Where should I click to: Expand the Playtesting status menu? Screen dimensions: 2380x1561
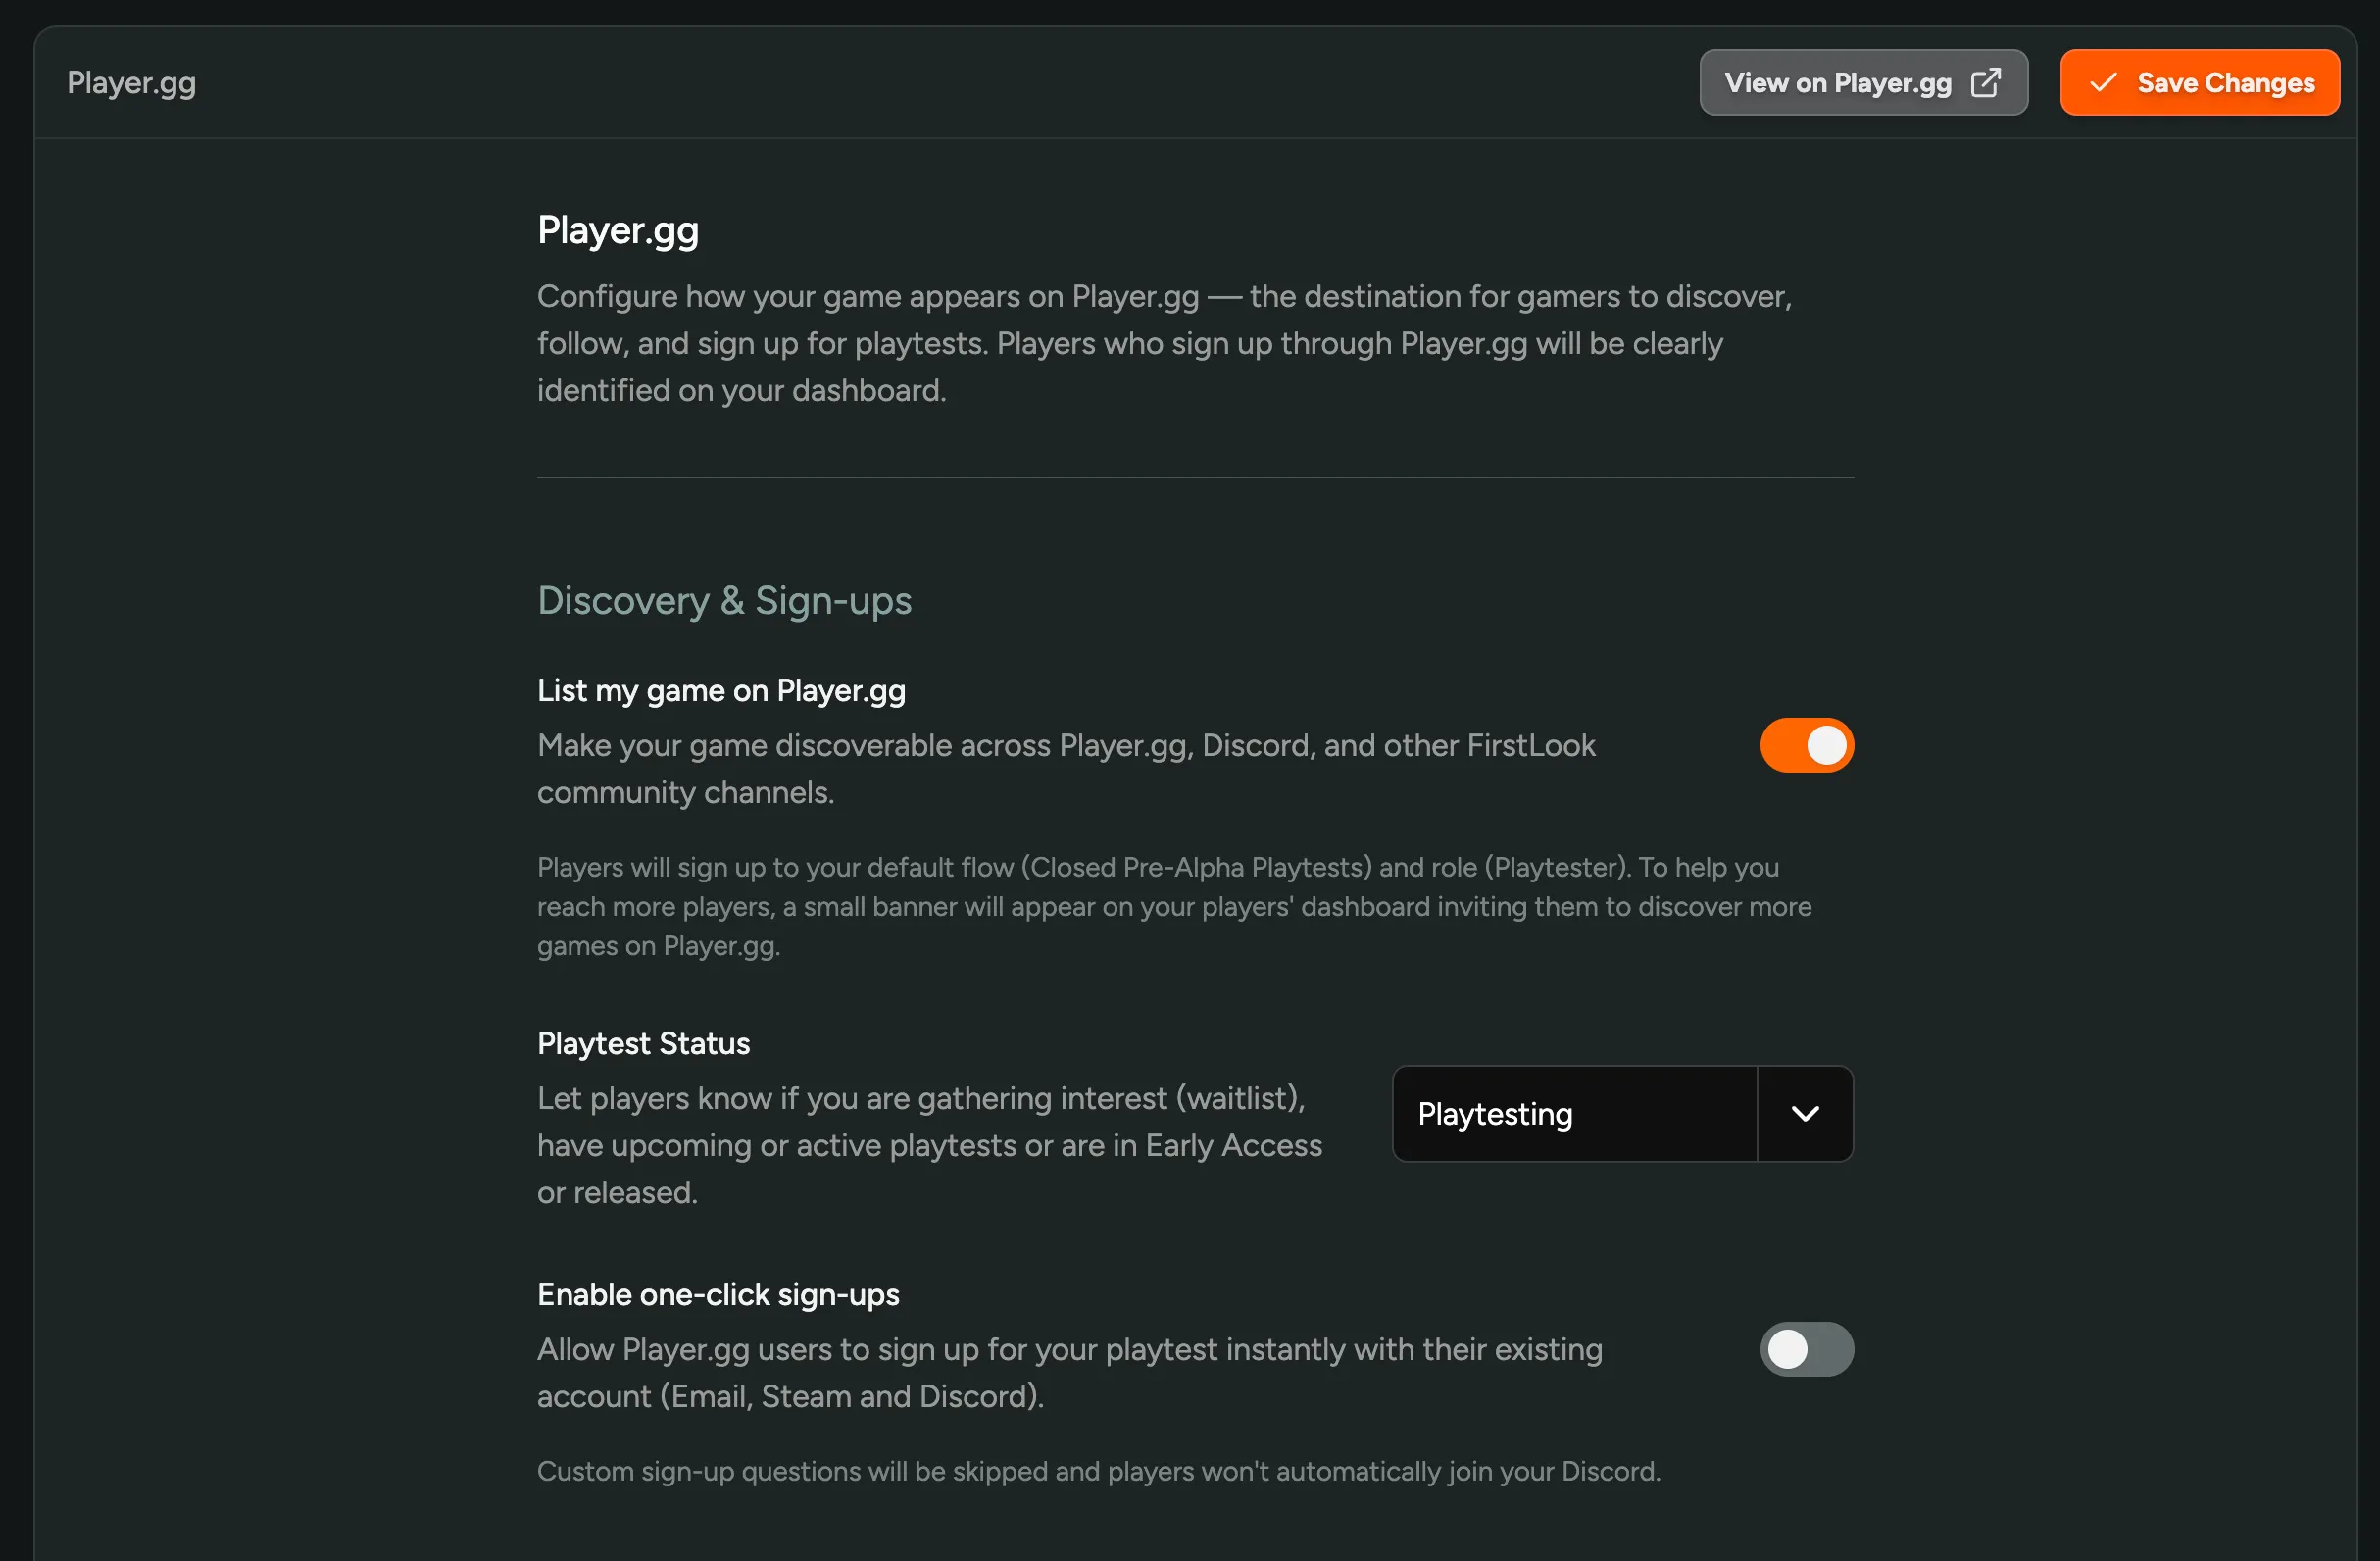click(1622, 1113)
